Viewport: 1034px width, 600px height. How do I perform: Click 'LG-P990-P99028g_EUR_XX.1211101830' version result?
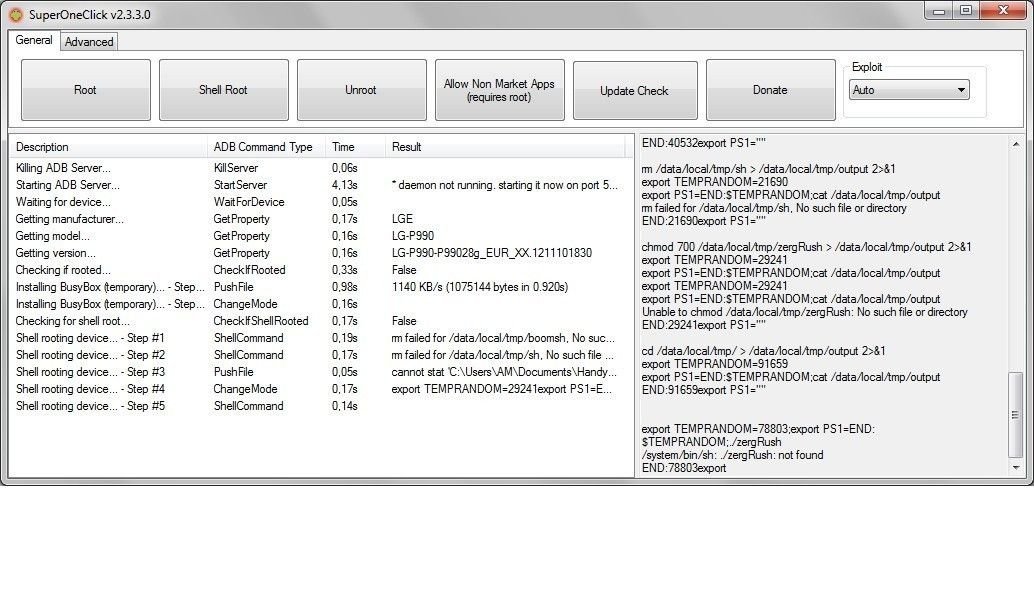pyautogui.click(x=492, y=253)
